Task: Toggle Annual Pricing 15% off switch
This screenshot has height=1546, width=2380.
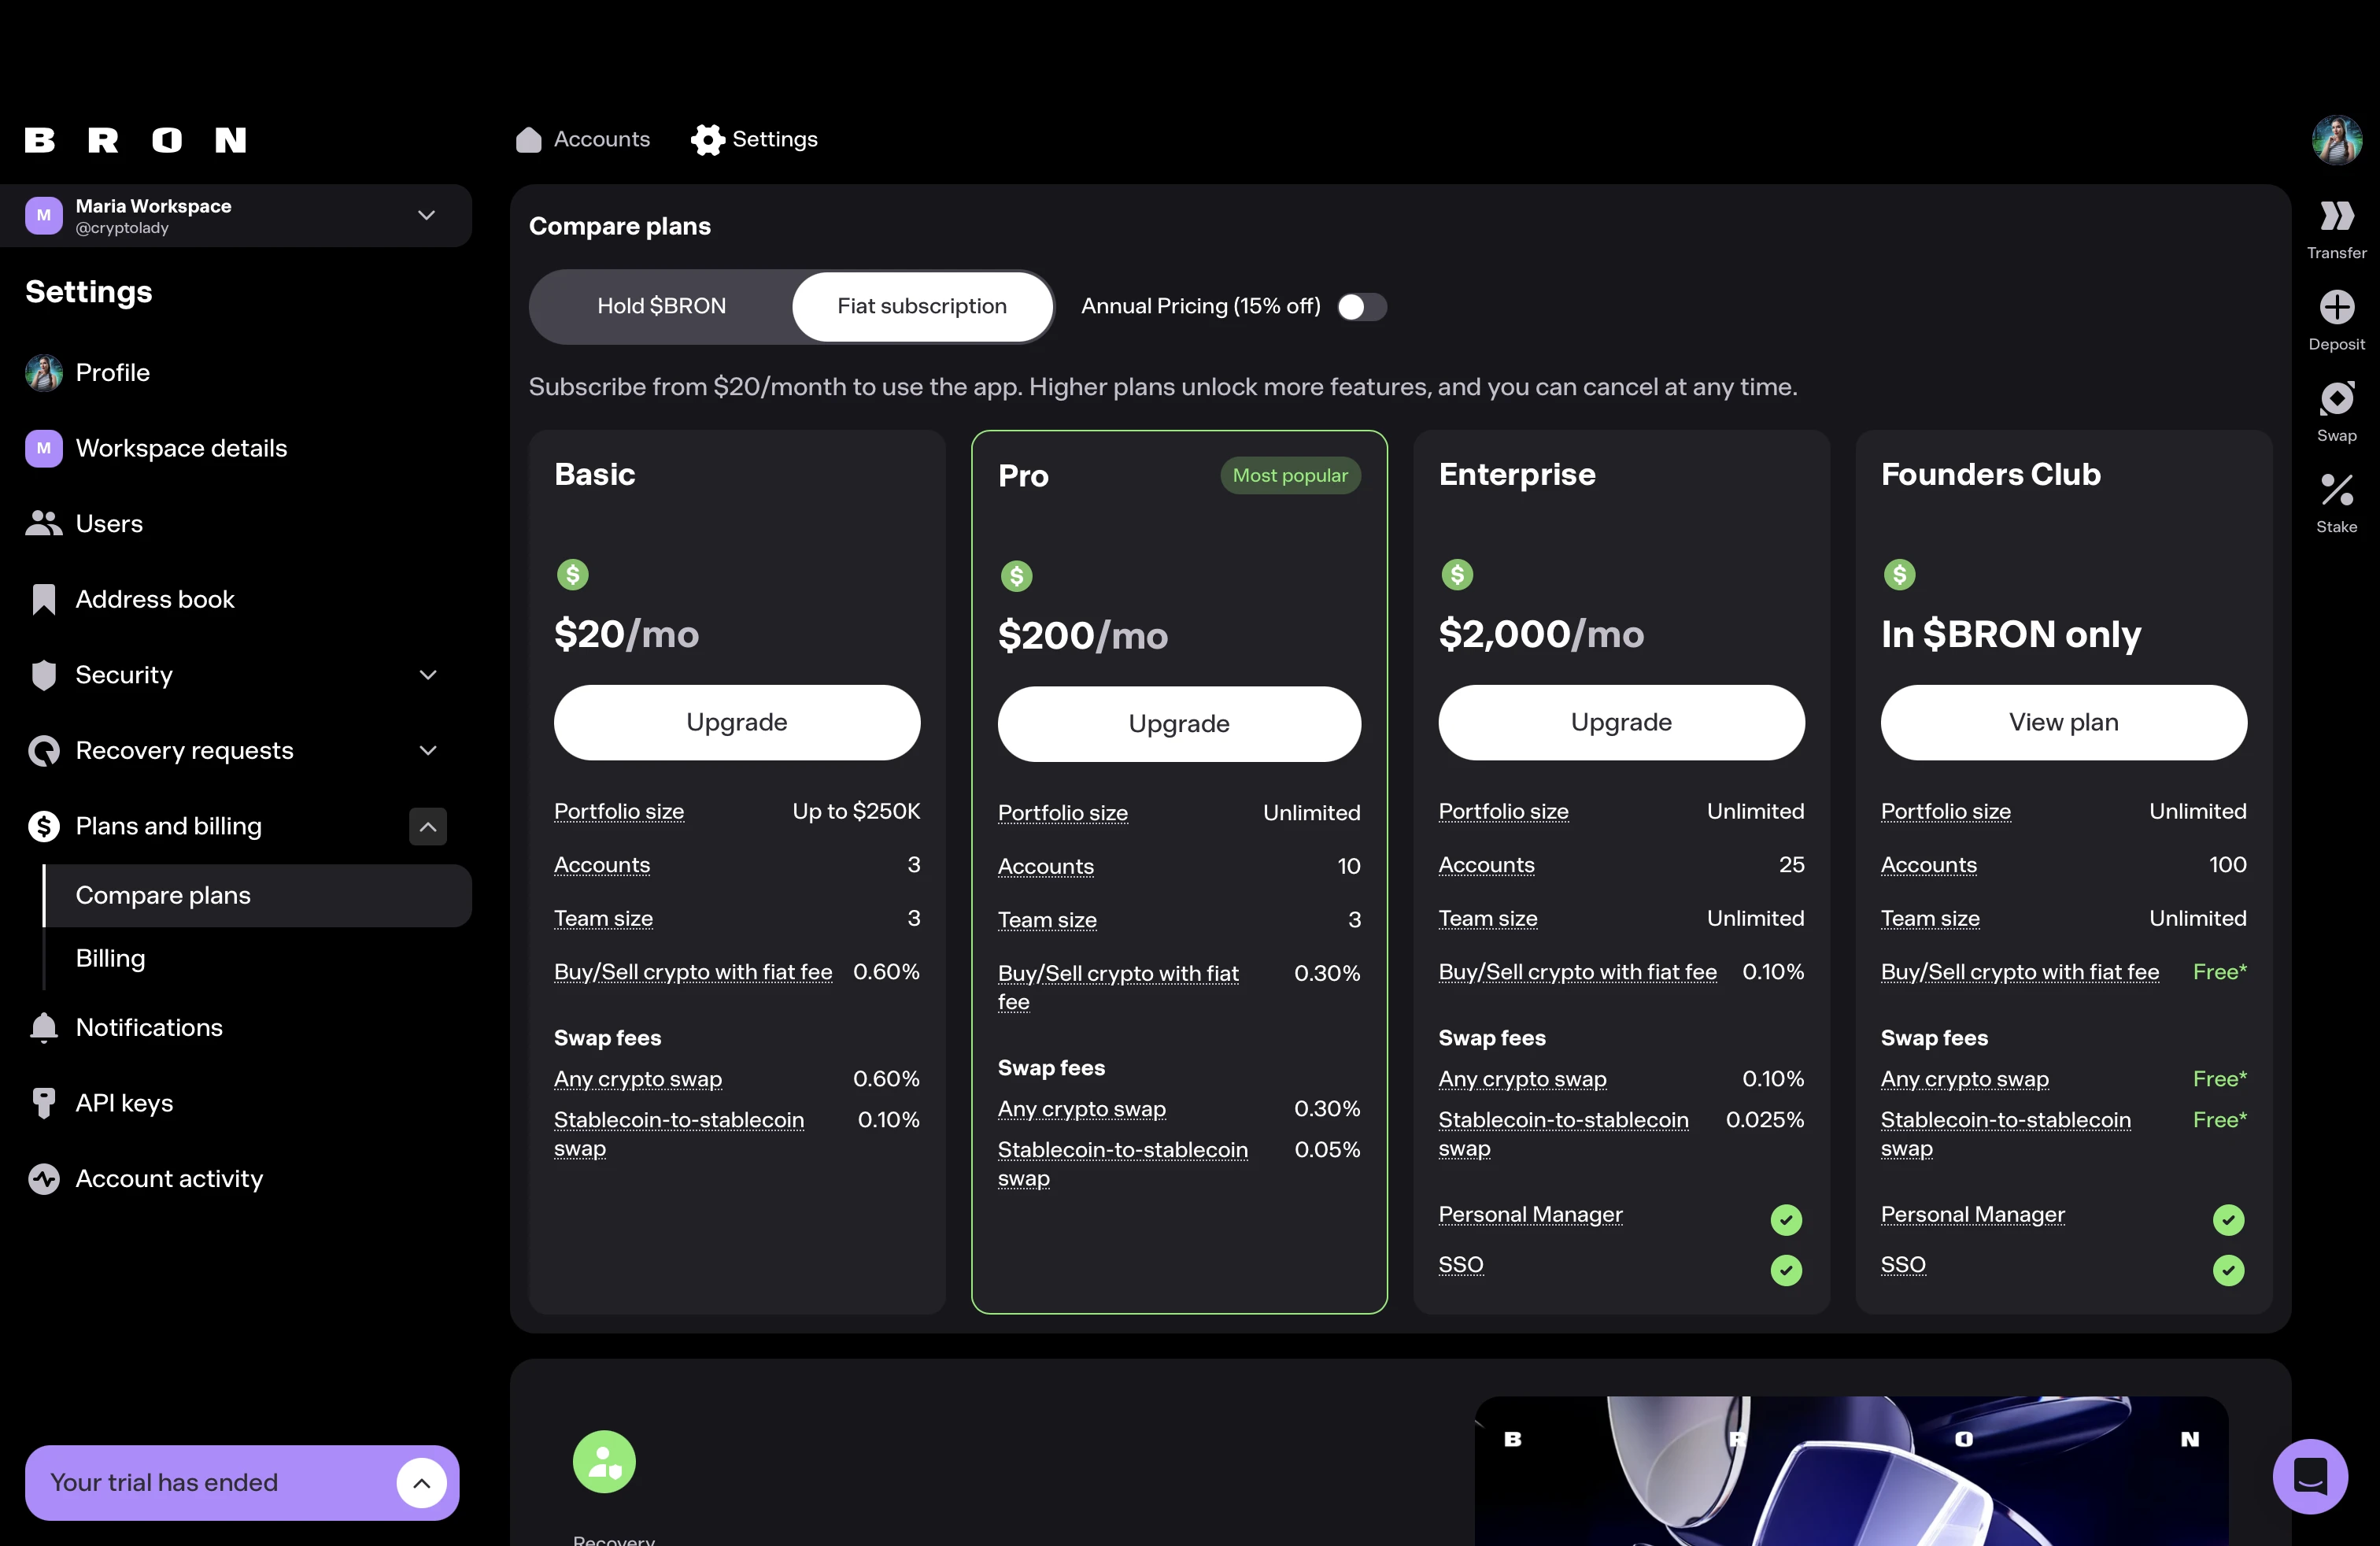Action: coord(1362,307)
